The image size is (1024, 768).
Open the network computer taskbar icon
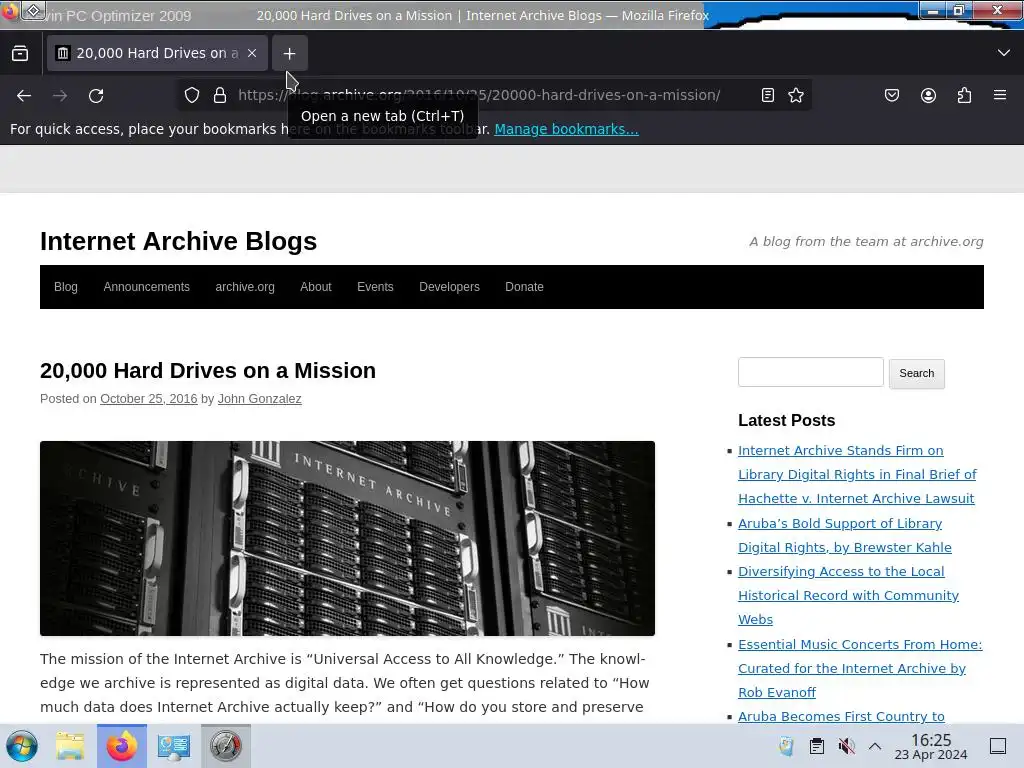pos(174,746)
